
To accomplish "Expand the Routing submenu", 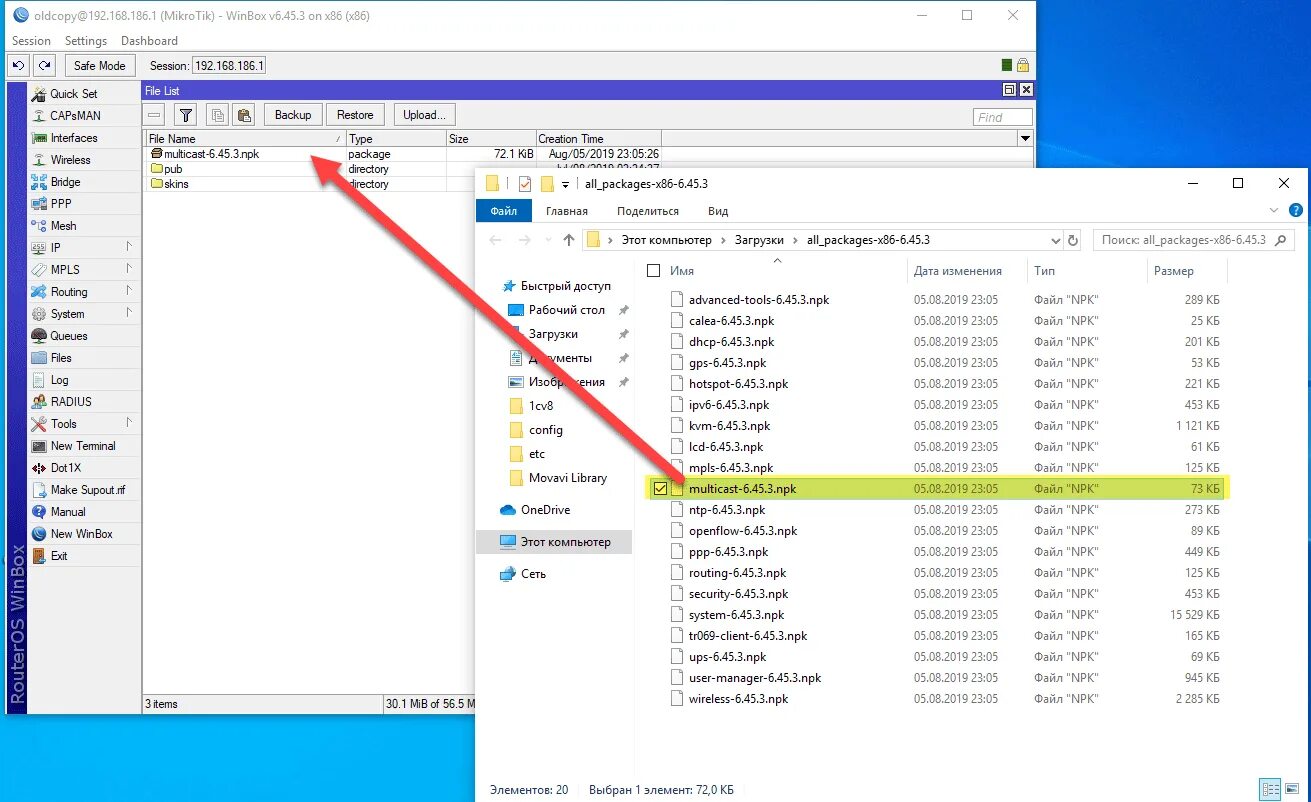I will (x=84, y=292).
